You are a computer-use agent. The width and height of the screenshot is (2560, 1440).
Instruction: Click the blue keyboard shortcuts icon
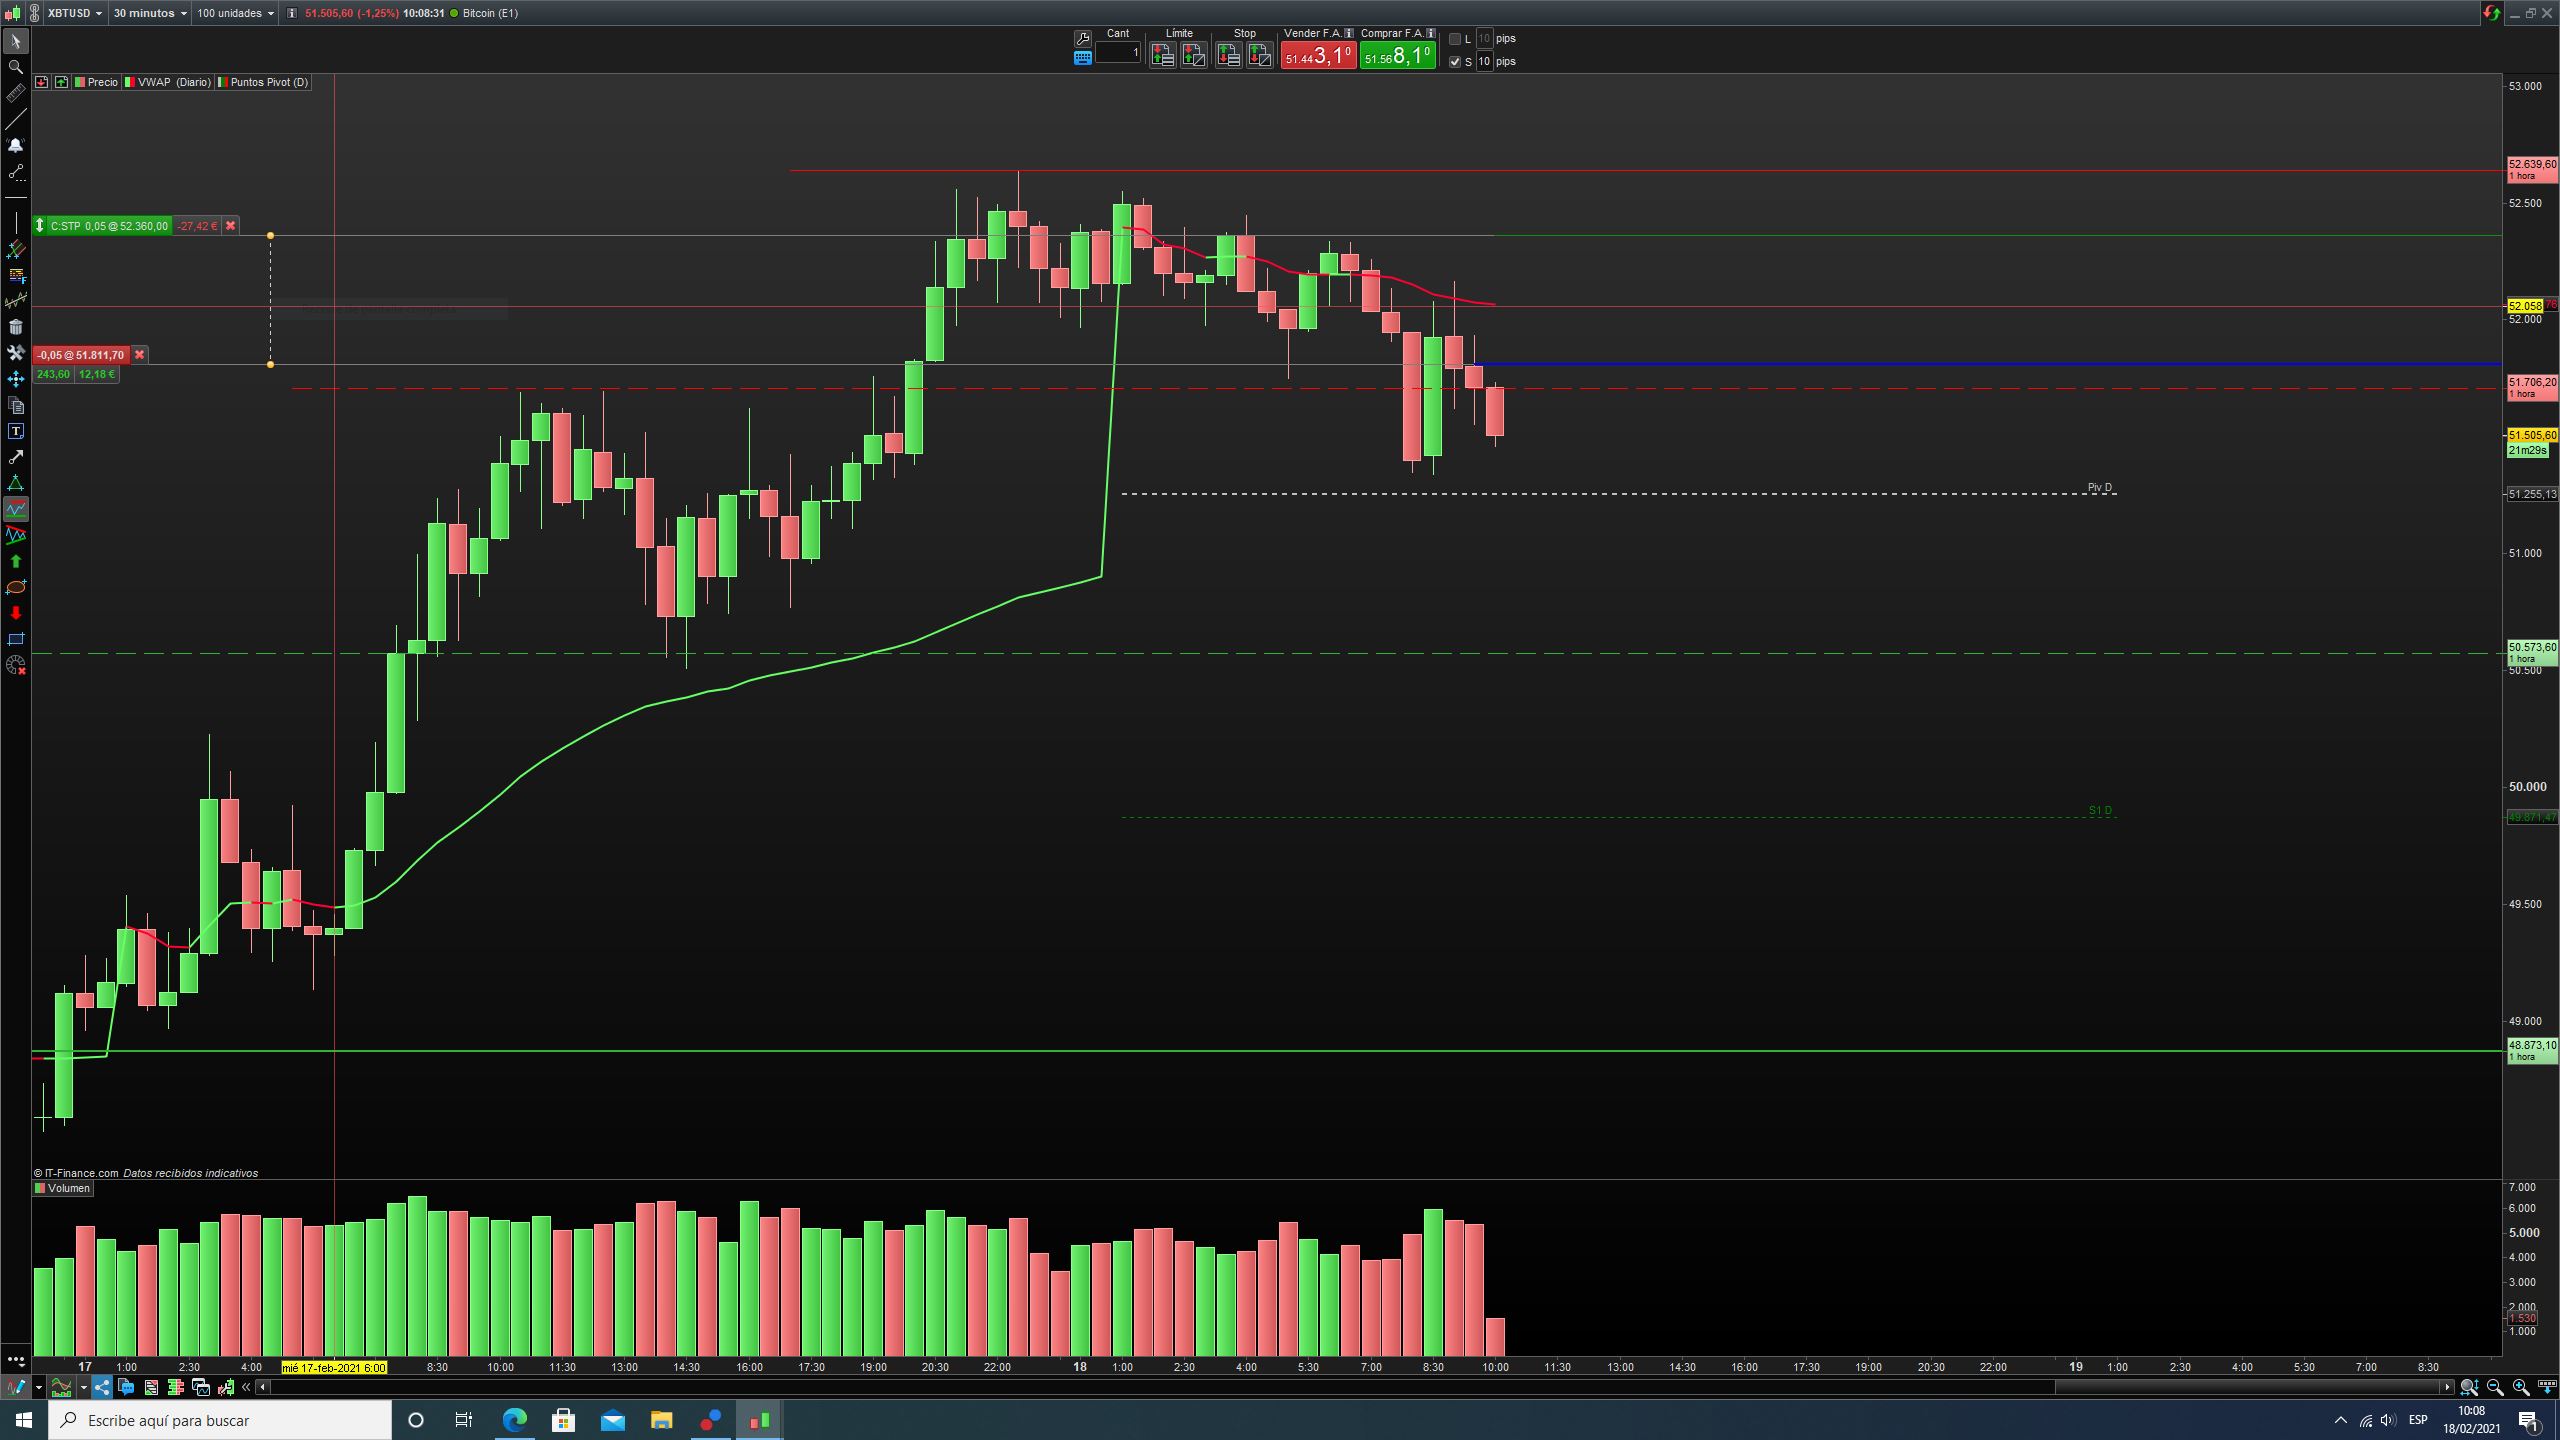1082,58
